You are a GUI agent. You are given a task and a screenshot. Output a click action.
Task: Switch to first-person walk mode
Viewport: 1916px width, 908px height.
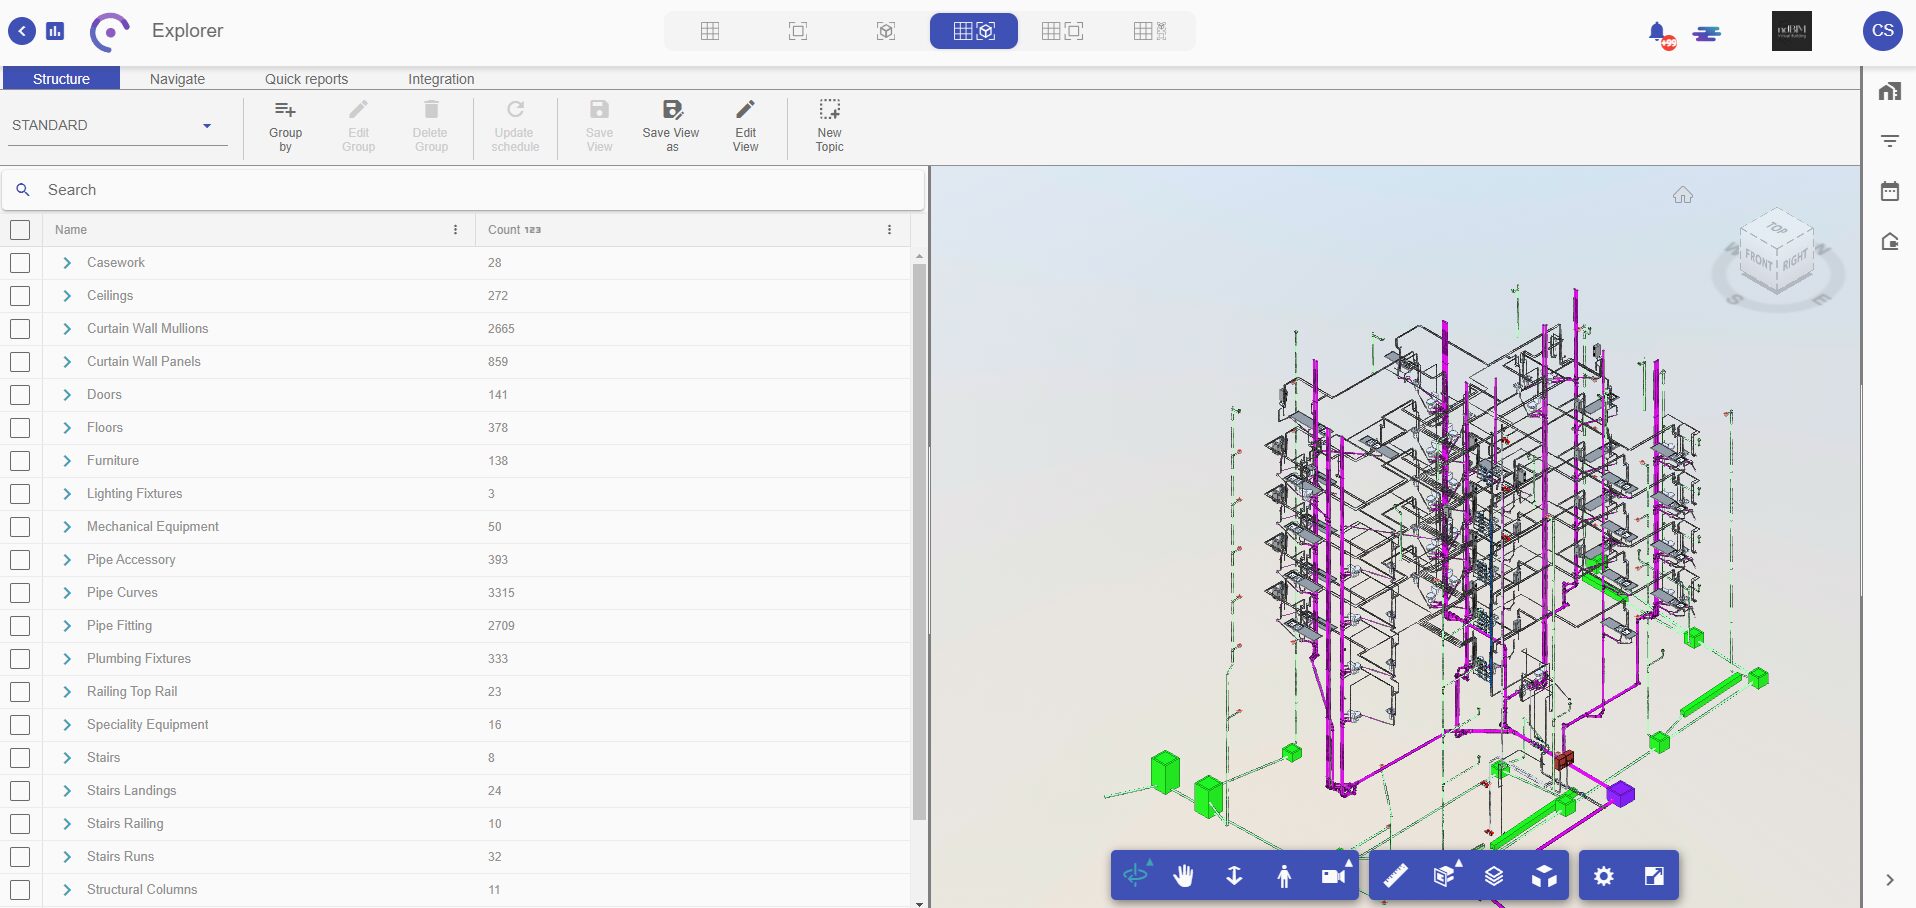point(1284,876)
